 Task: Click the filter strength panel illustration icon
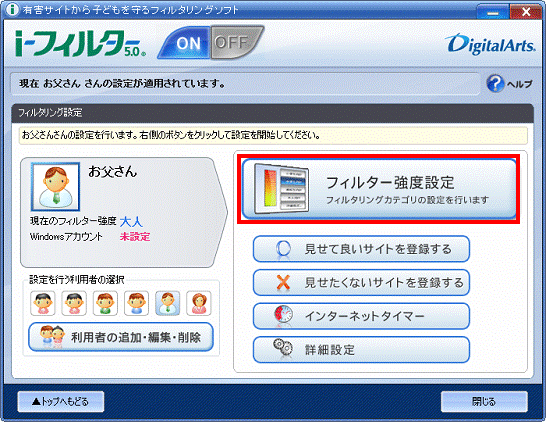point(282,188)
